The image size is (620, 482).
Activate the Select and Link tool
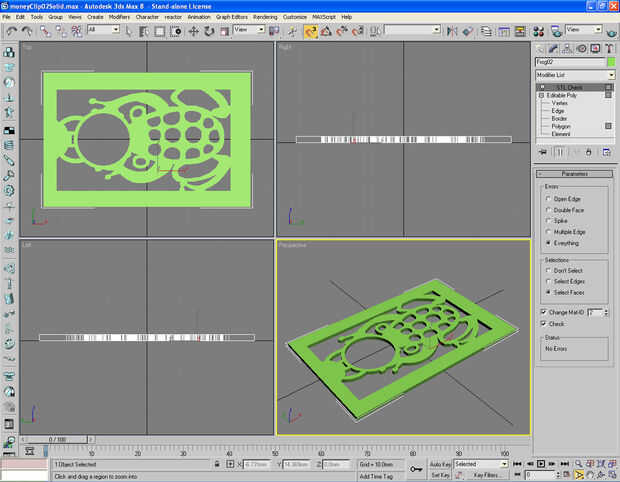pos(45,31)
